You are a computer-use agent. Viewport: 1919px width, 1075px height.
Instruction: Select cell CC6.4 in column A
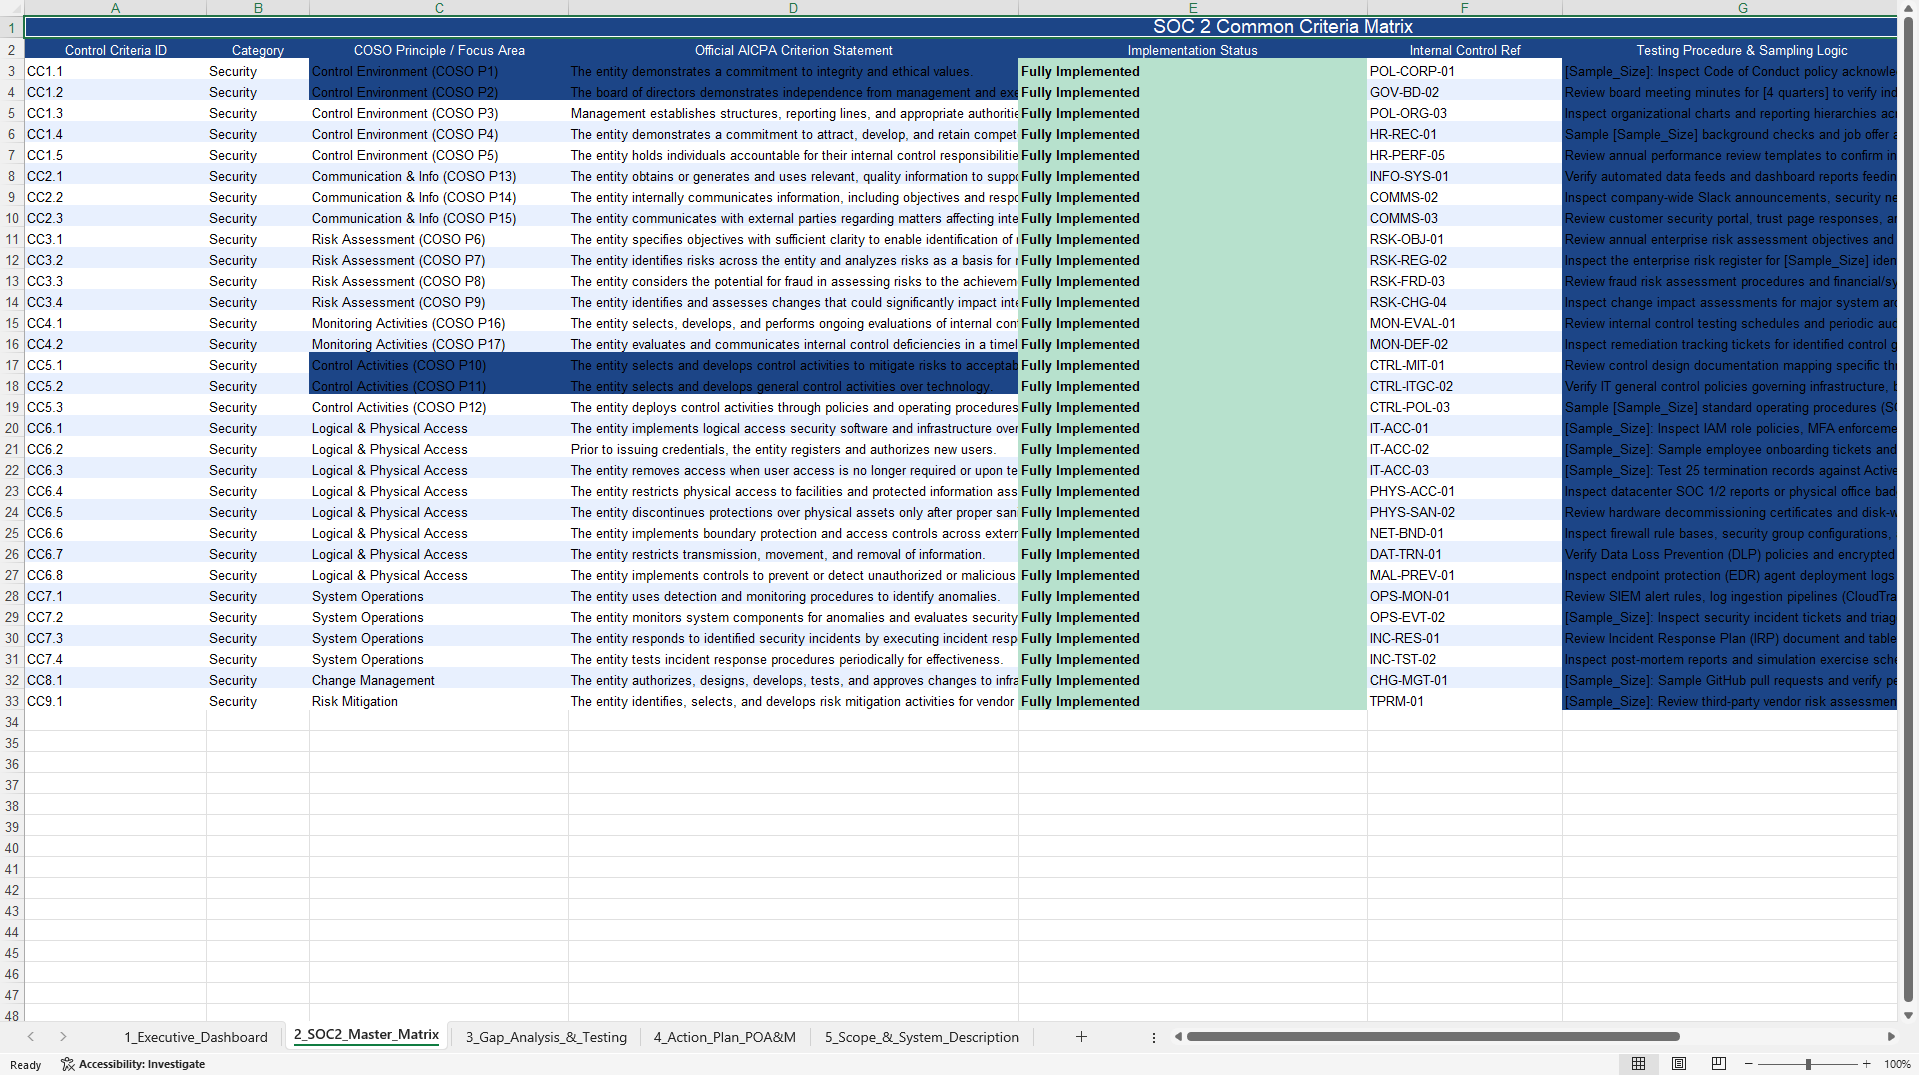pyautogui.click(x=115, y=491)
